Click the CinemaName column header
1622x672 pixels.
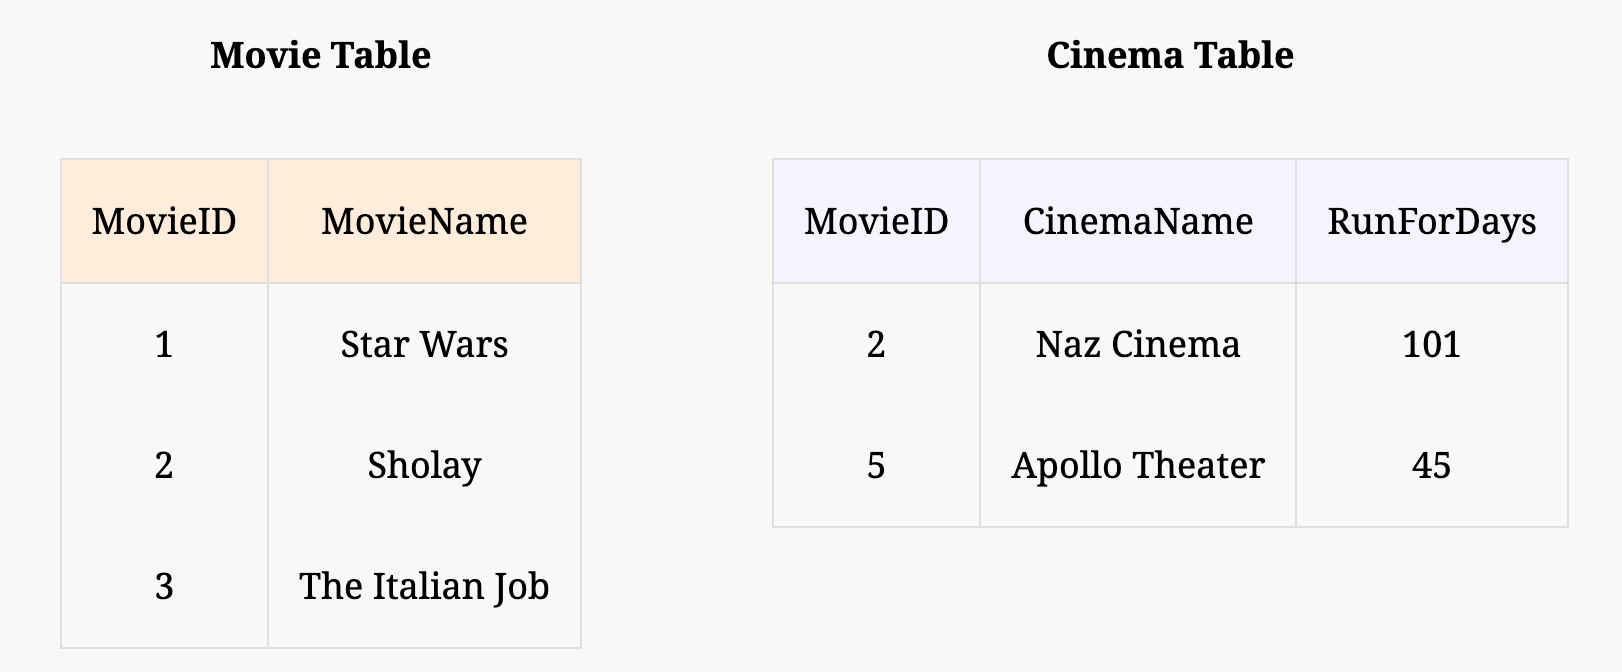(x=1137, y=221)
